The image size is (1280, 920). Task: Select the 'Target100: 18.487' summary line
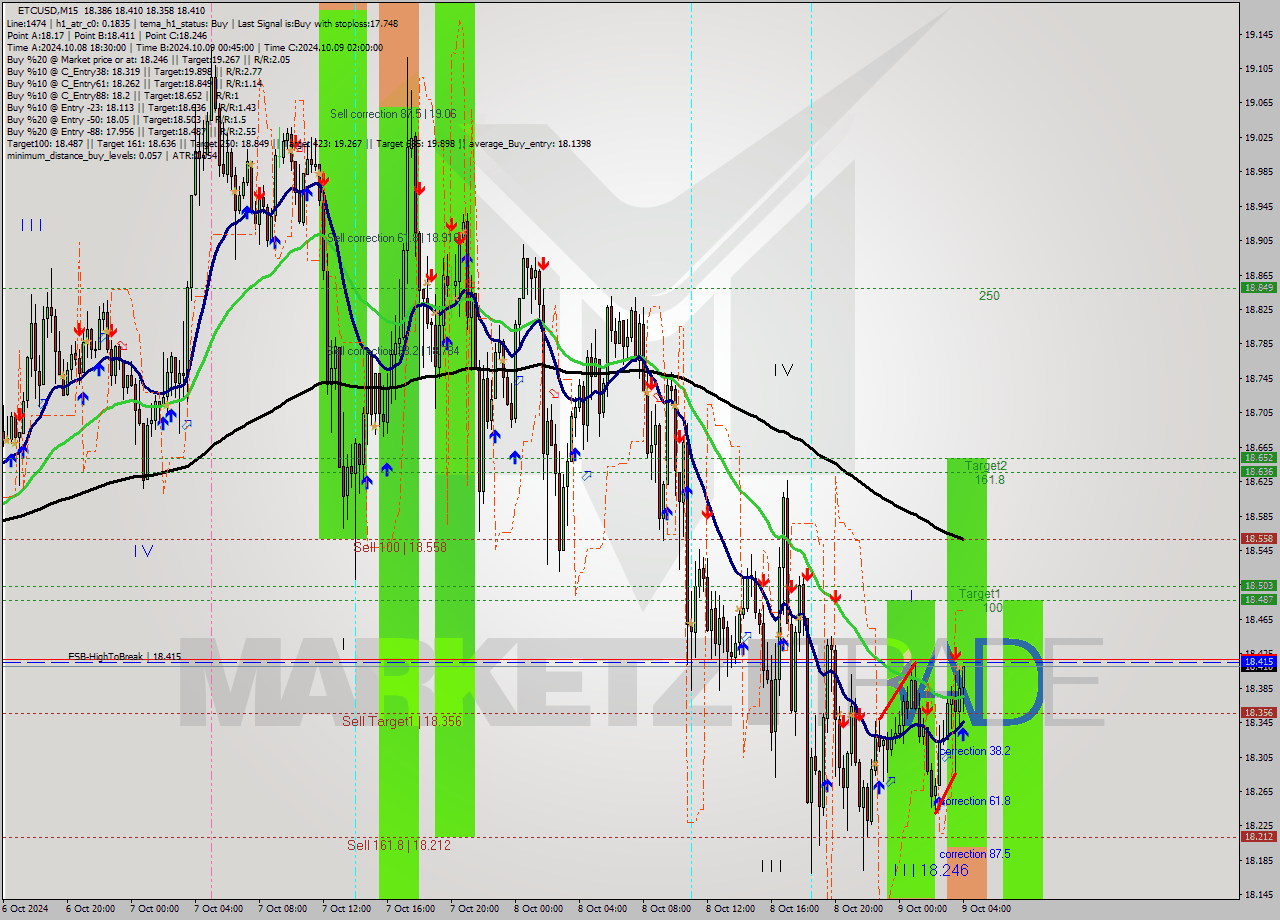298,143
